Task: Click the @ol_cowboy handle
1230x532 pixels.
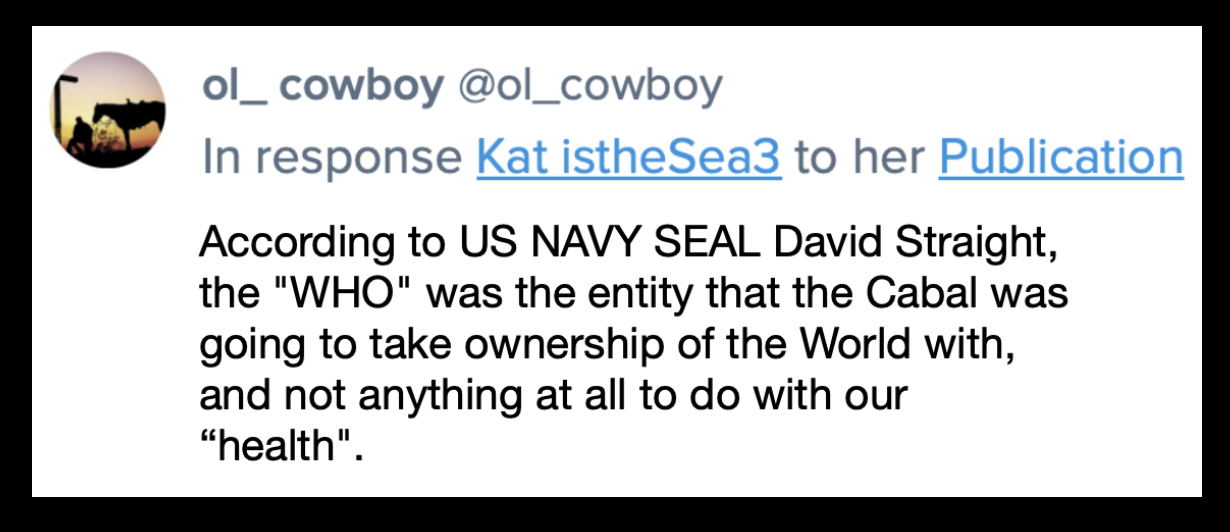Action: pos(589,87)
